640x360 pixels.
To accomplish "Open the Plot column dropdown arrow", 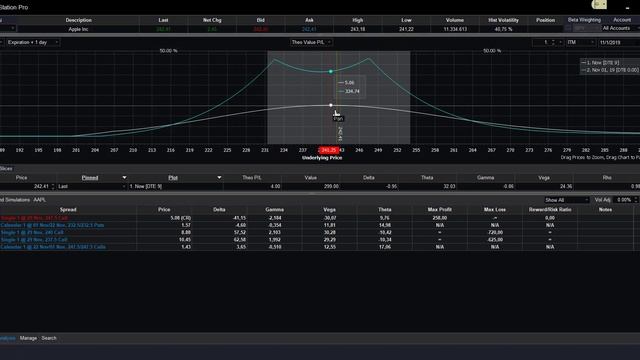I will click(219, 178).
